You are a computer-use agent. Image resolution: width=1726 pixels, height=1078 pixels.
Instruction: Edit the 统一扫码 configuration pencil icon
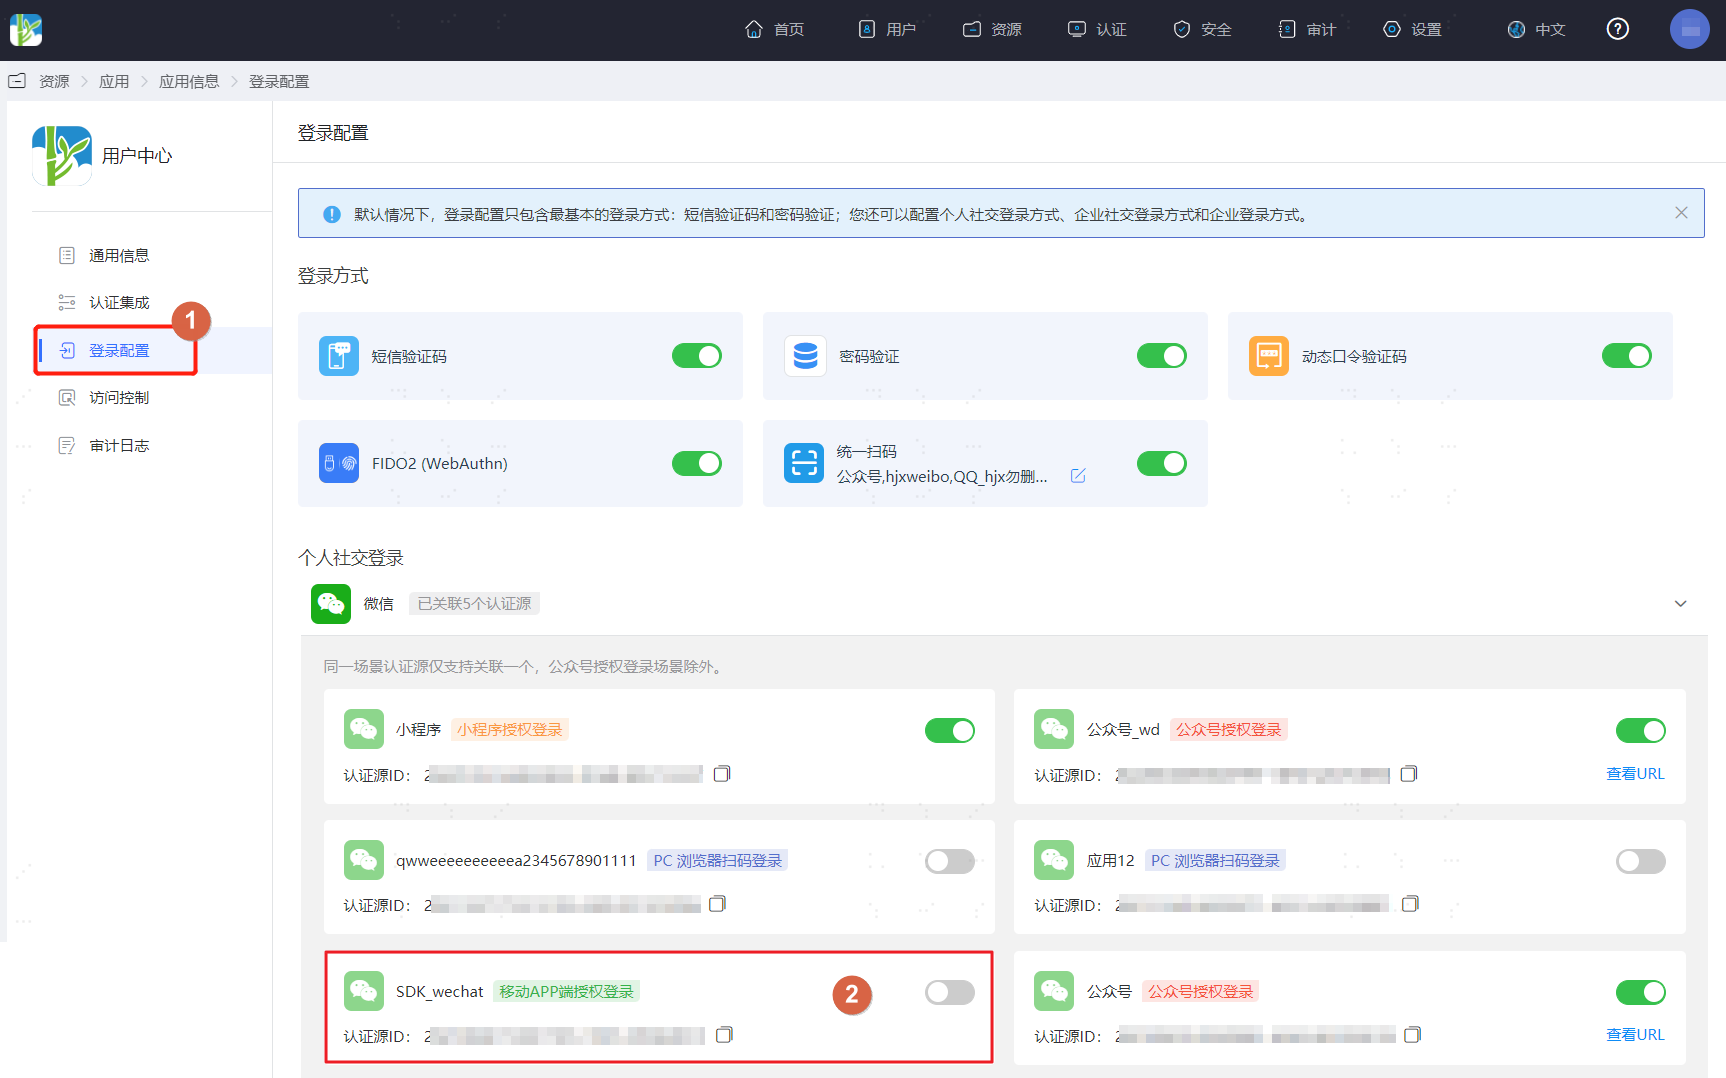coord(1078,476)
